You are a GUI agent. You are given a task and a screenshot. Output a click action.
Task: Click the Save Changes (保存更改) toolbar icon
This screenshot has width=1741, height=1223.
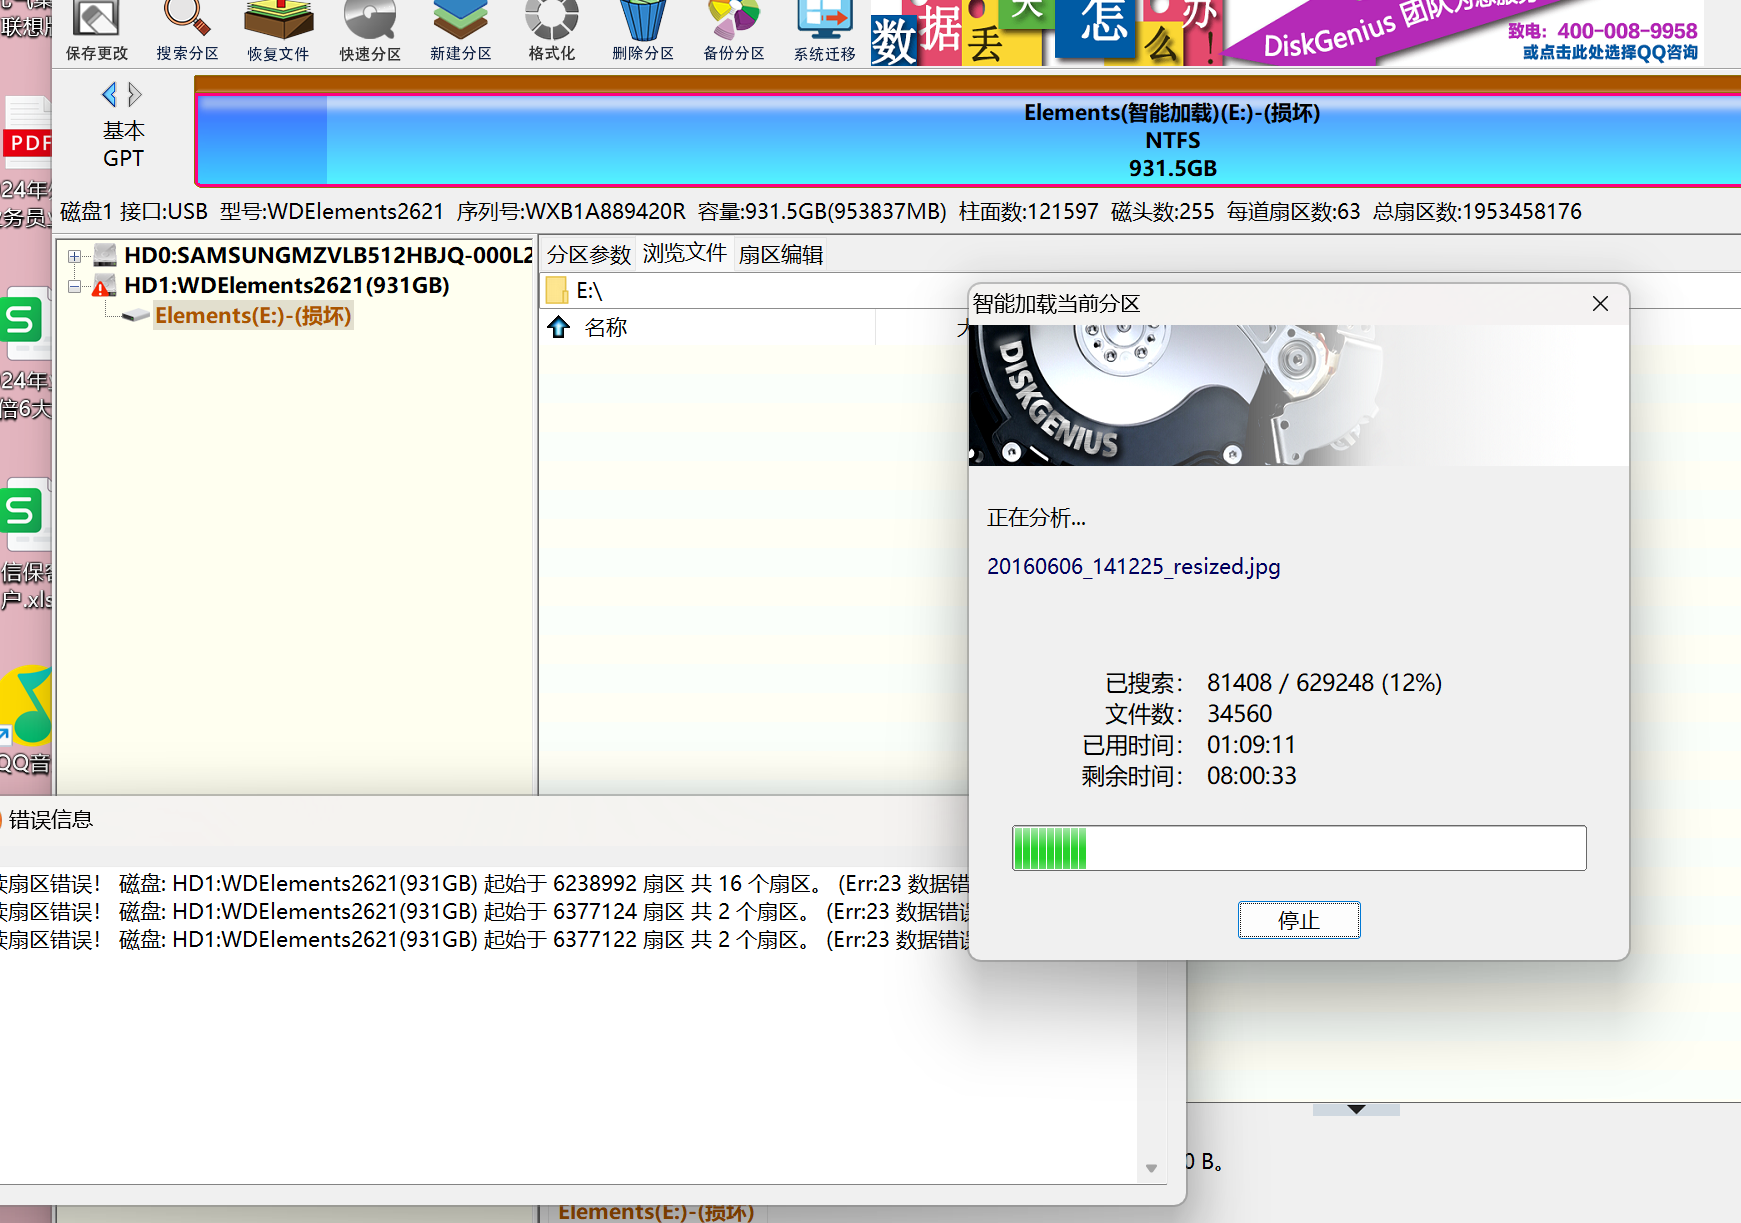pos(97,32)
